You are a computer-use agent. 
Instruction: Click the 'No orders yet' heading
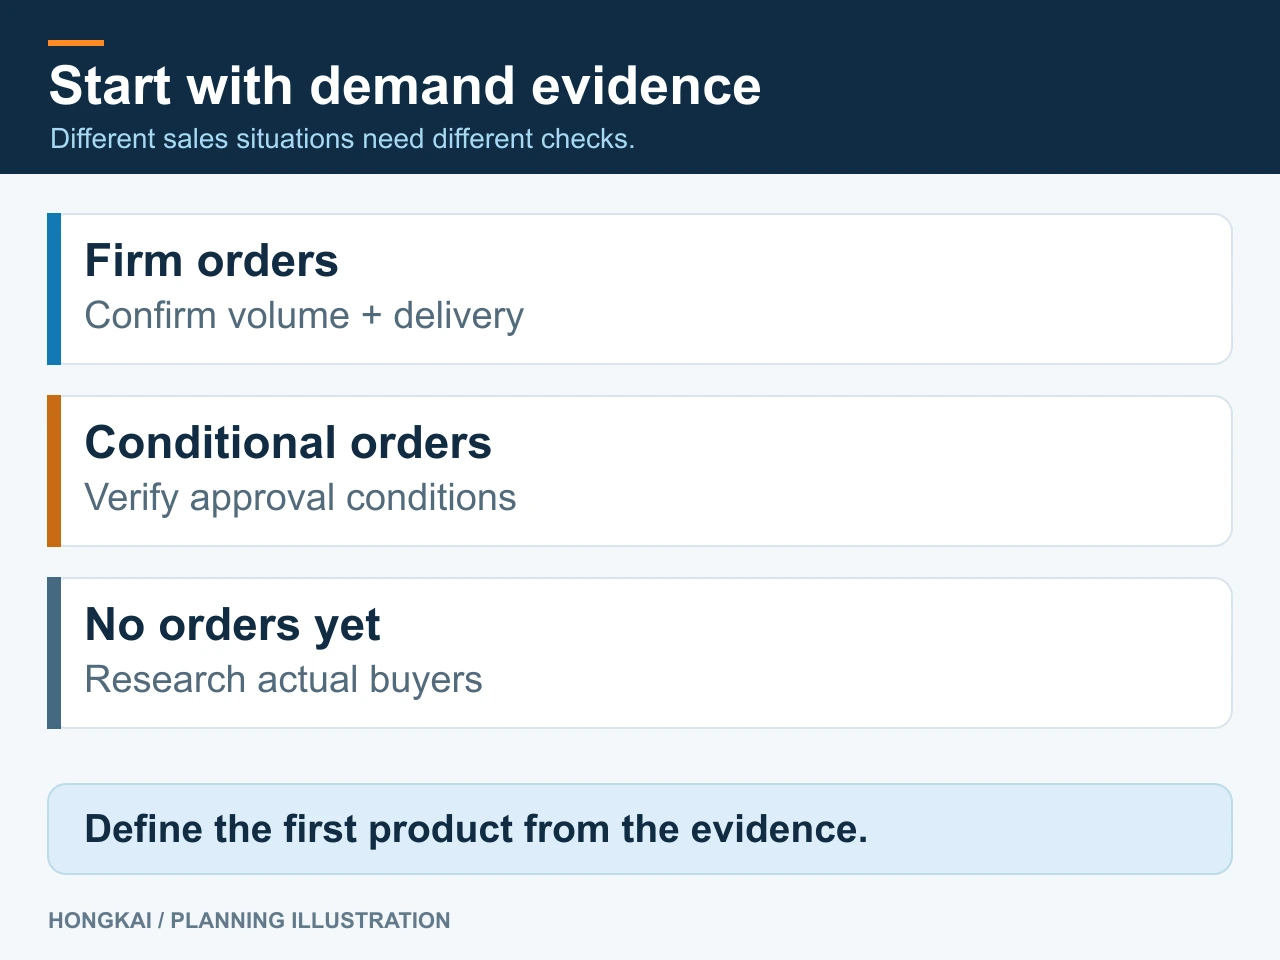coord(233,626)
